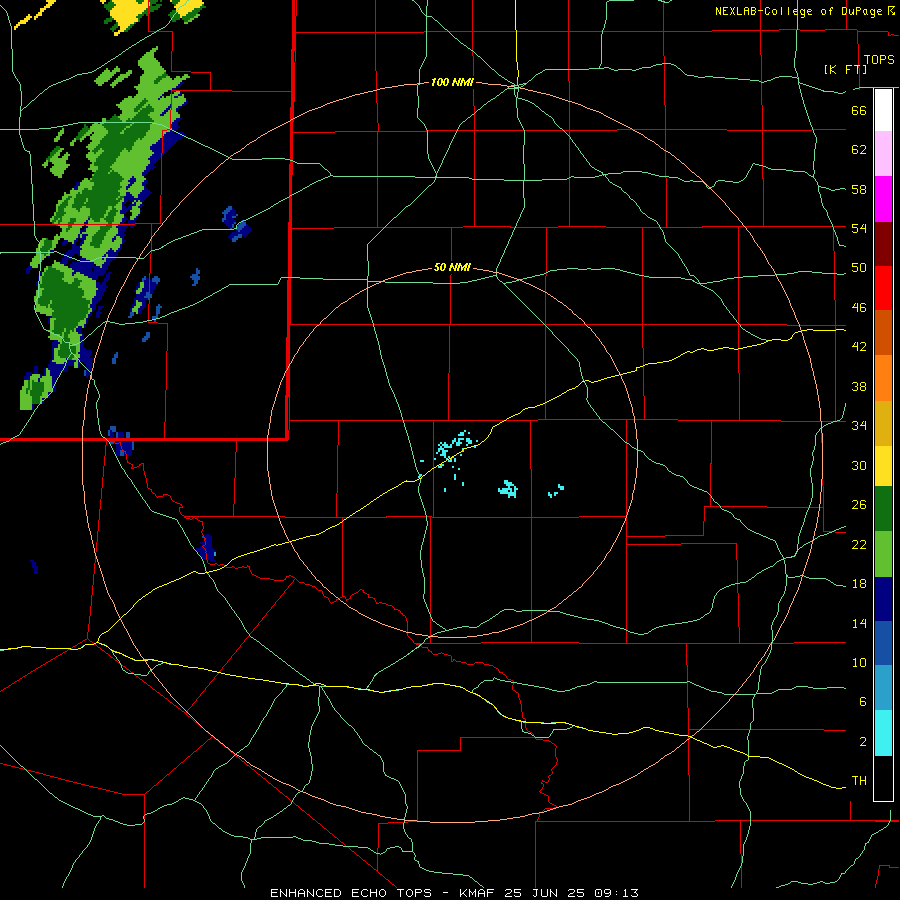Click the 'TOPS' legend heading
The image size is (900, 900).
pyautogui.click(x=879, y=60)
